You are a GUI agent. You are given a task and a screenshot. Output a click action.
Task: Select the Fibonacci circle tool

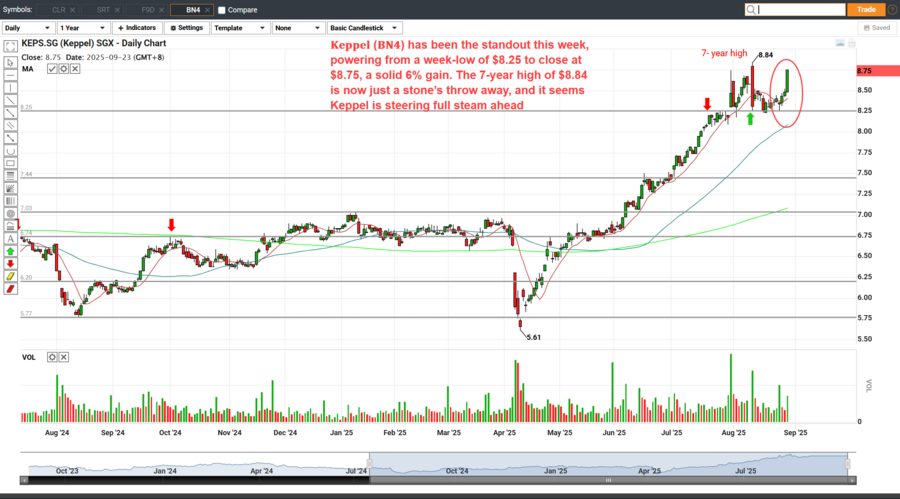tap(10, 214)
